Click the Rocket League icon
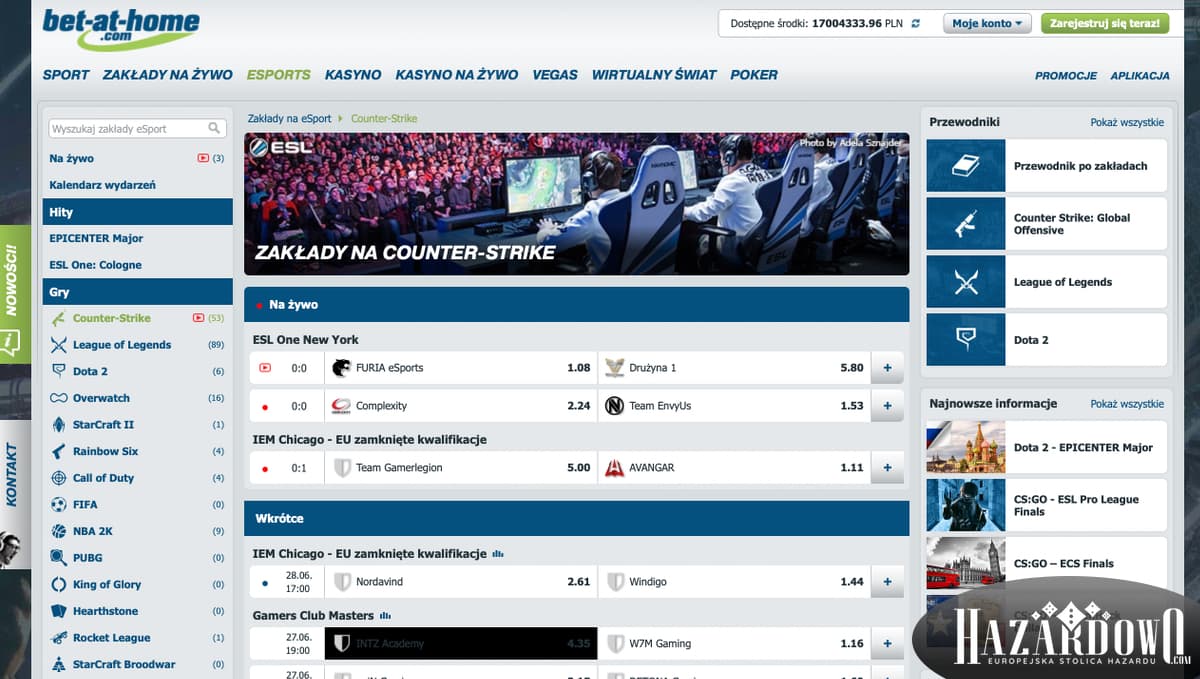 [58, 638]
